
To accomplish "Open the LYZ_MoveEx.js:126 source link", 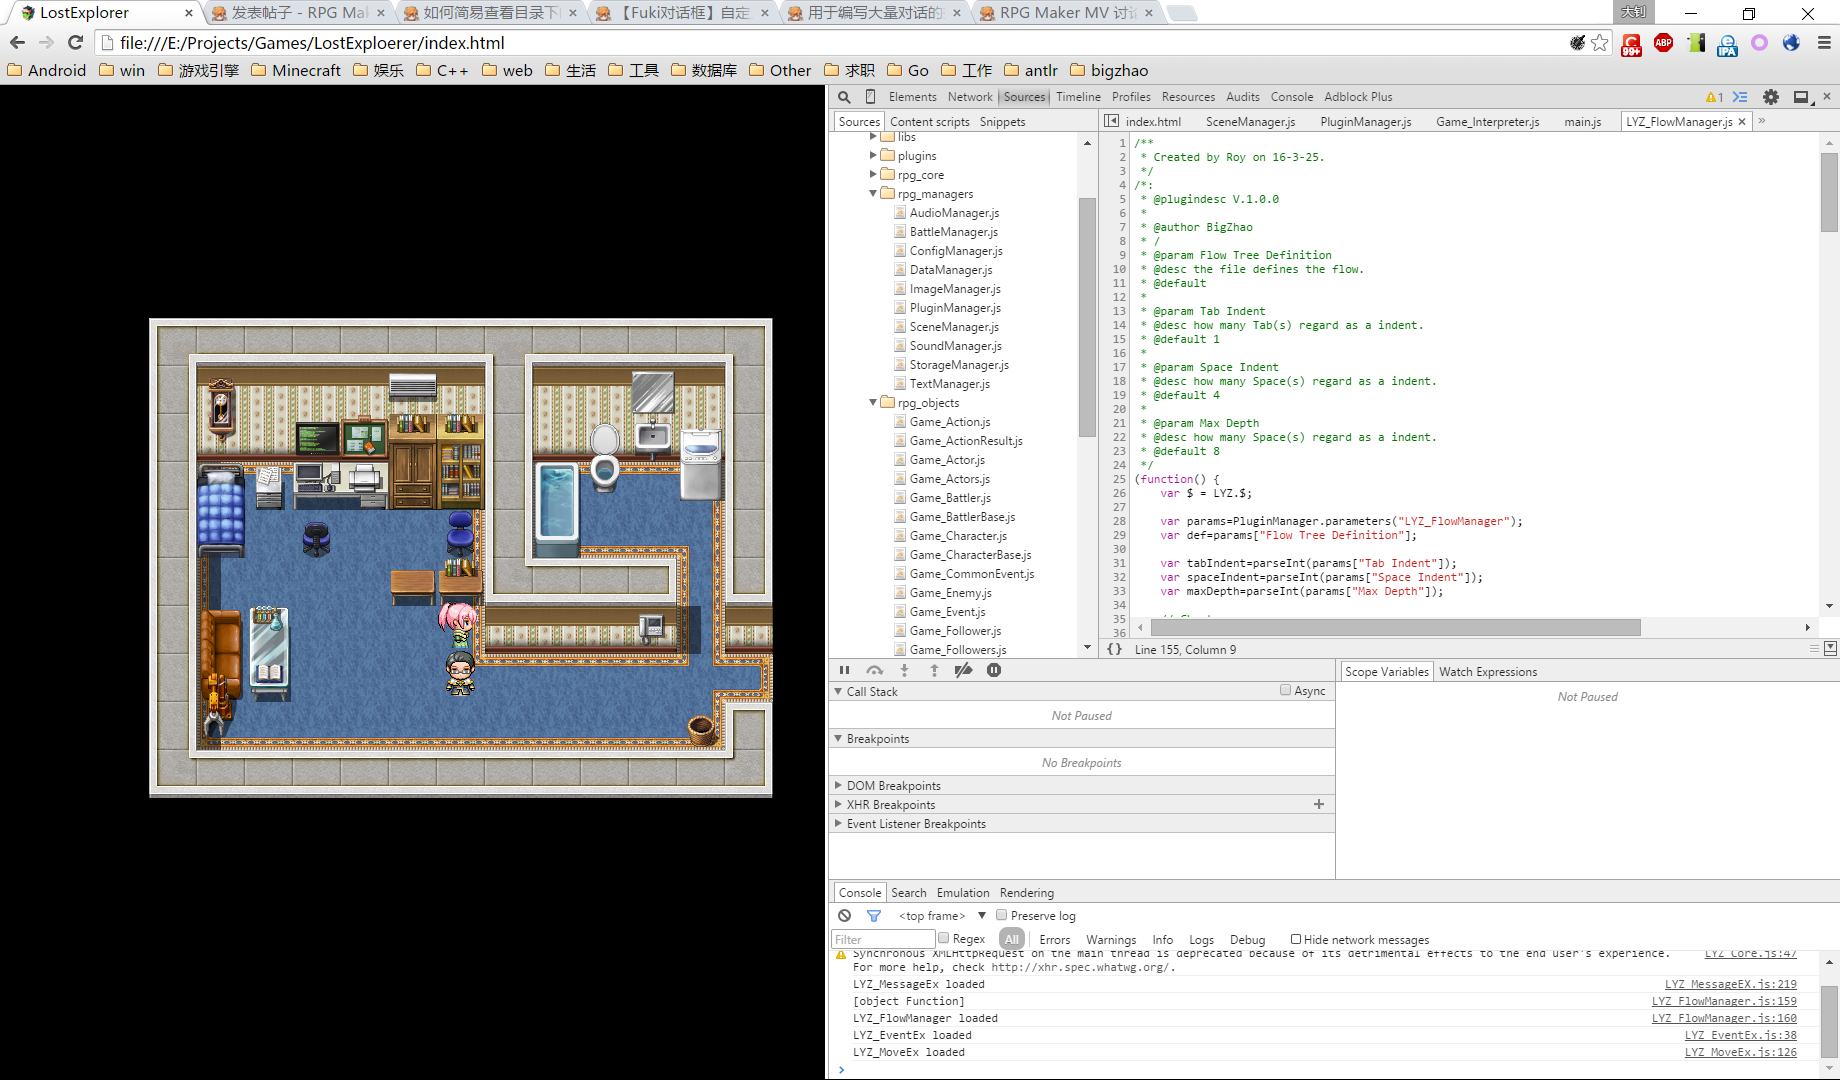I will [x=1740, y=1053].
